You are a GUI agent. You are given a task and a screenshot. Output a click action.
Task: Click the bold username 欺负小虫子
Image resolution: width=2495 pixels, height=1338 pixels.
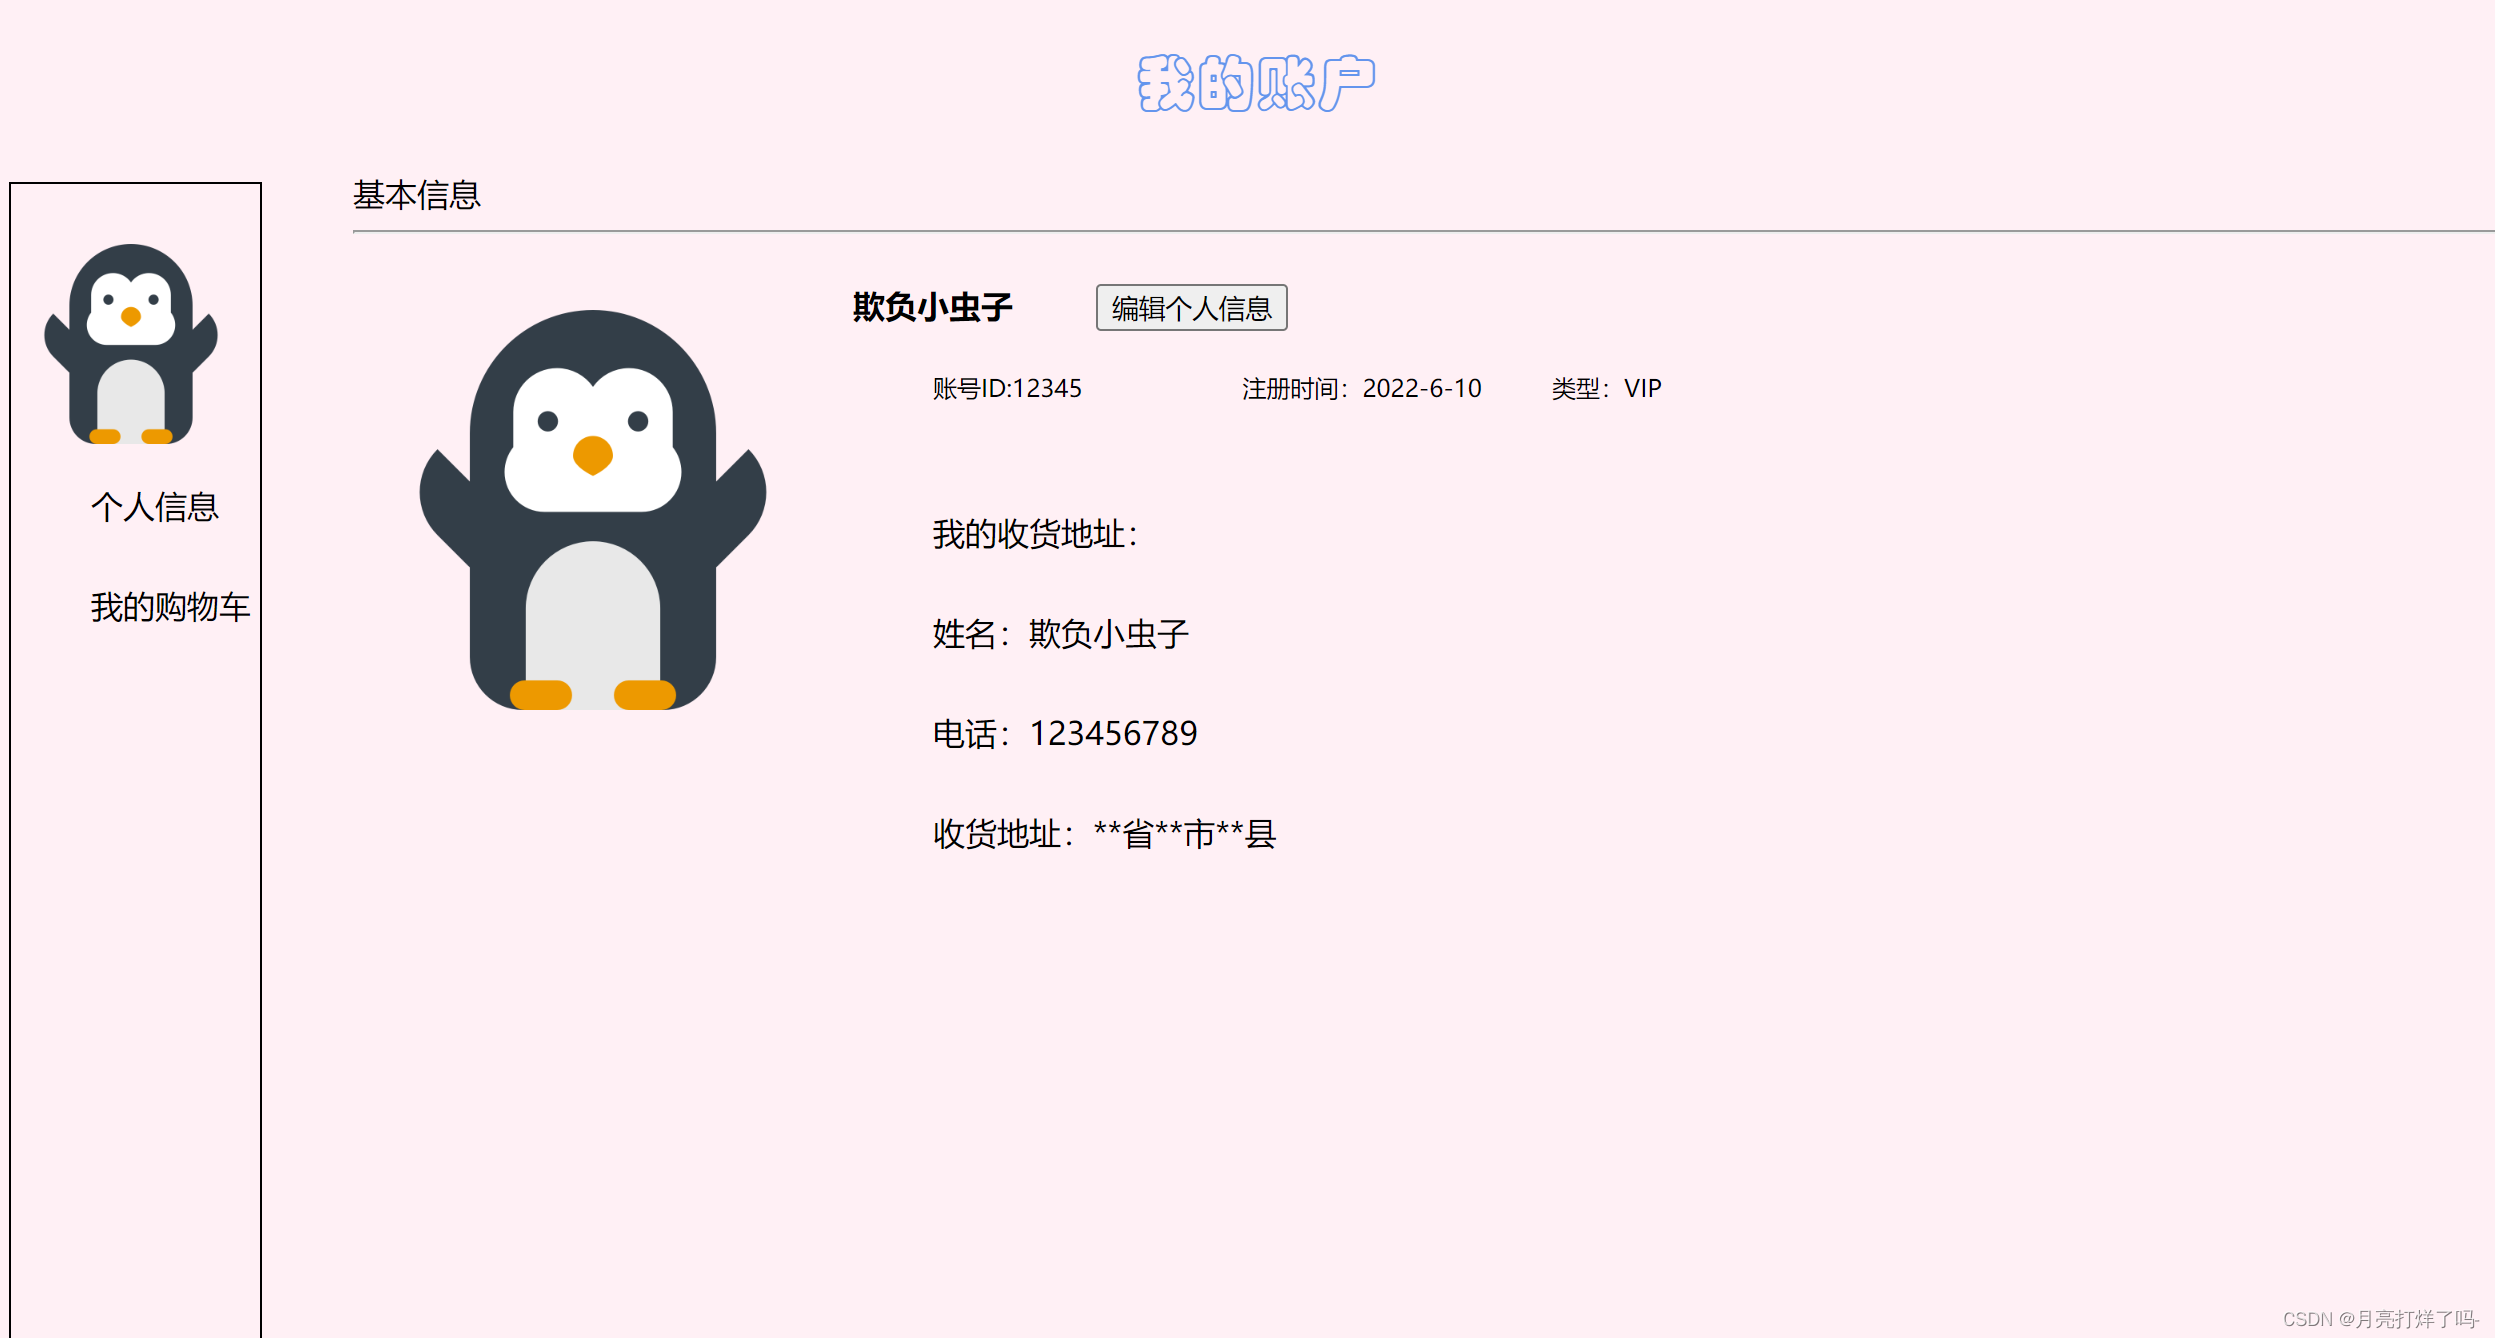click(x=932, y=307)
